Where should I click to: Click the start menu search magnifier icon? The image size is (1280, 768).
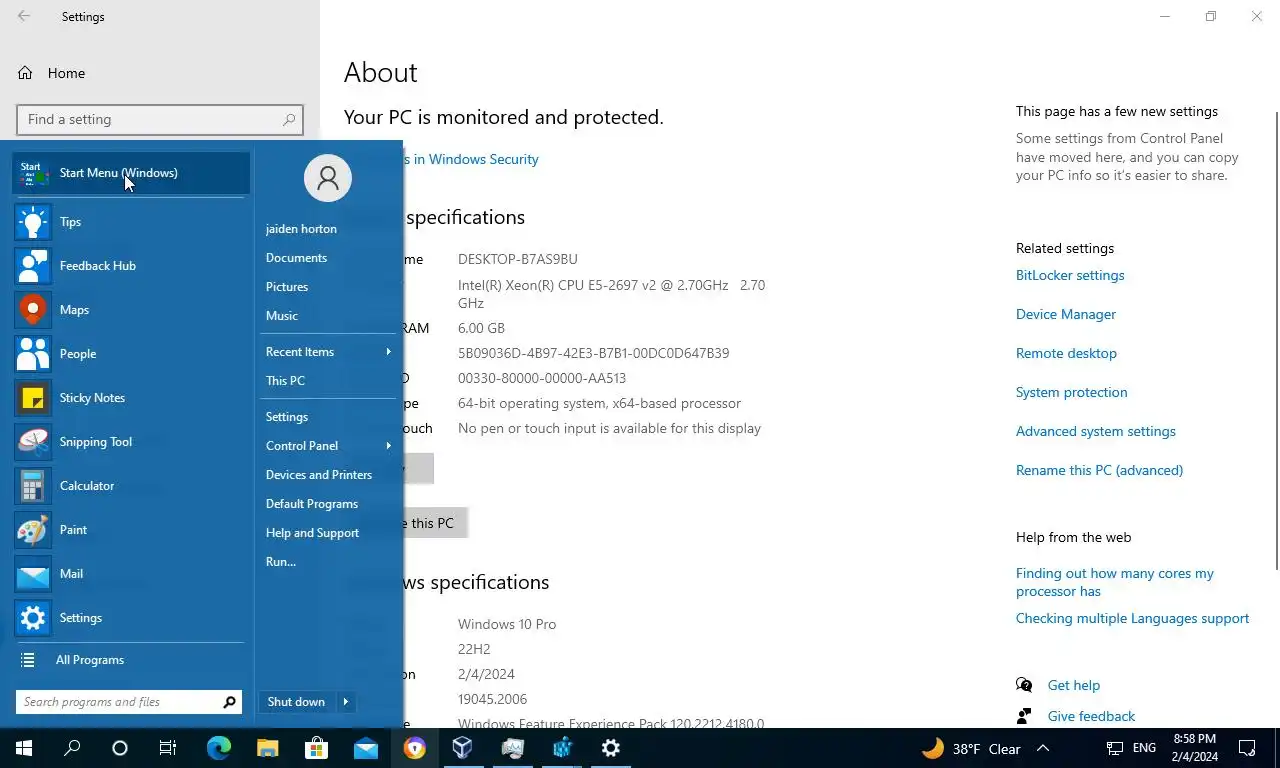(x=230, y=702)
